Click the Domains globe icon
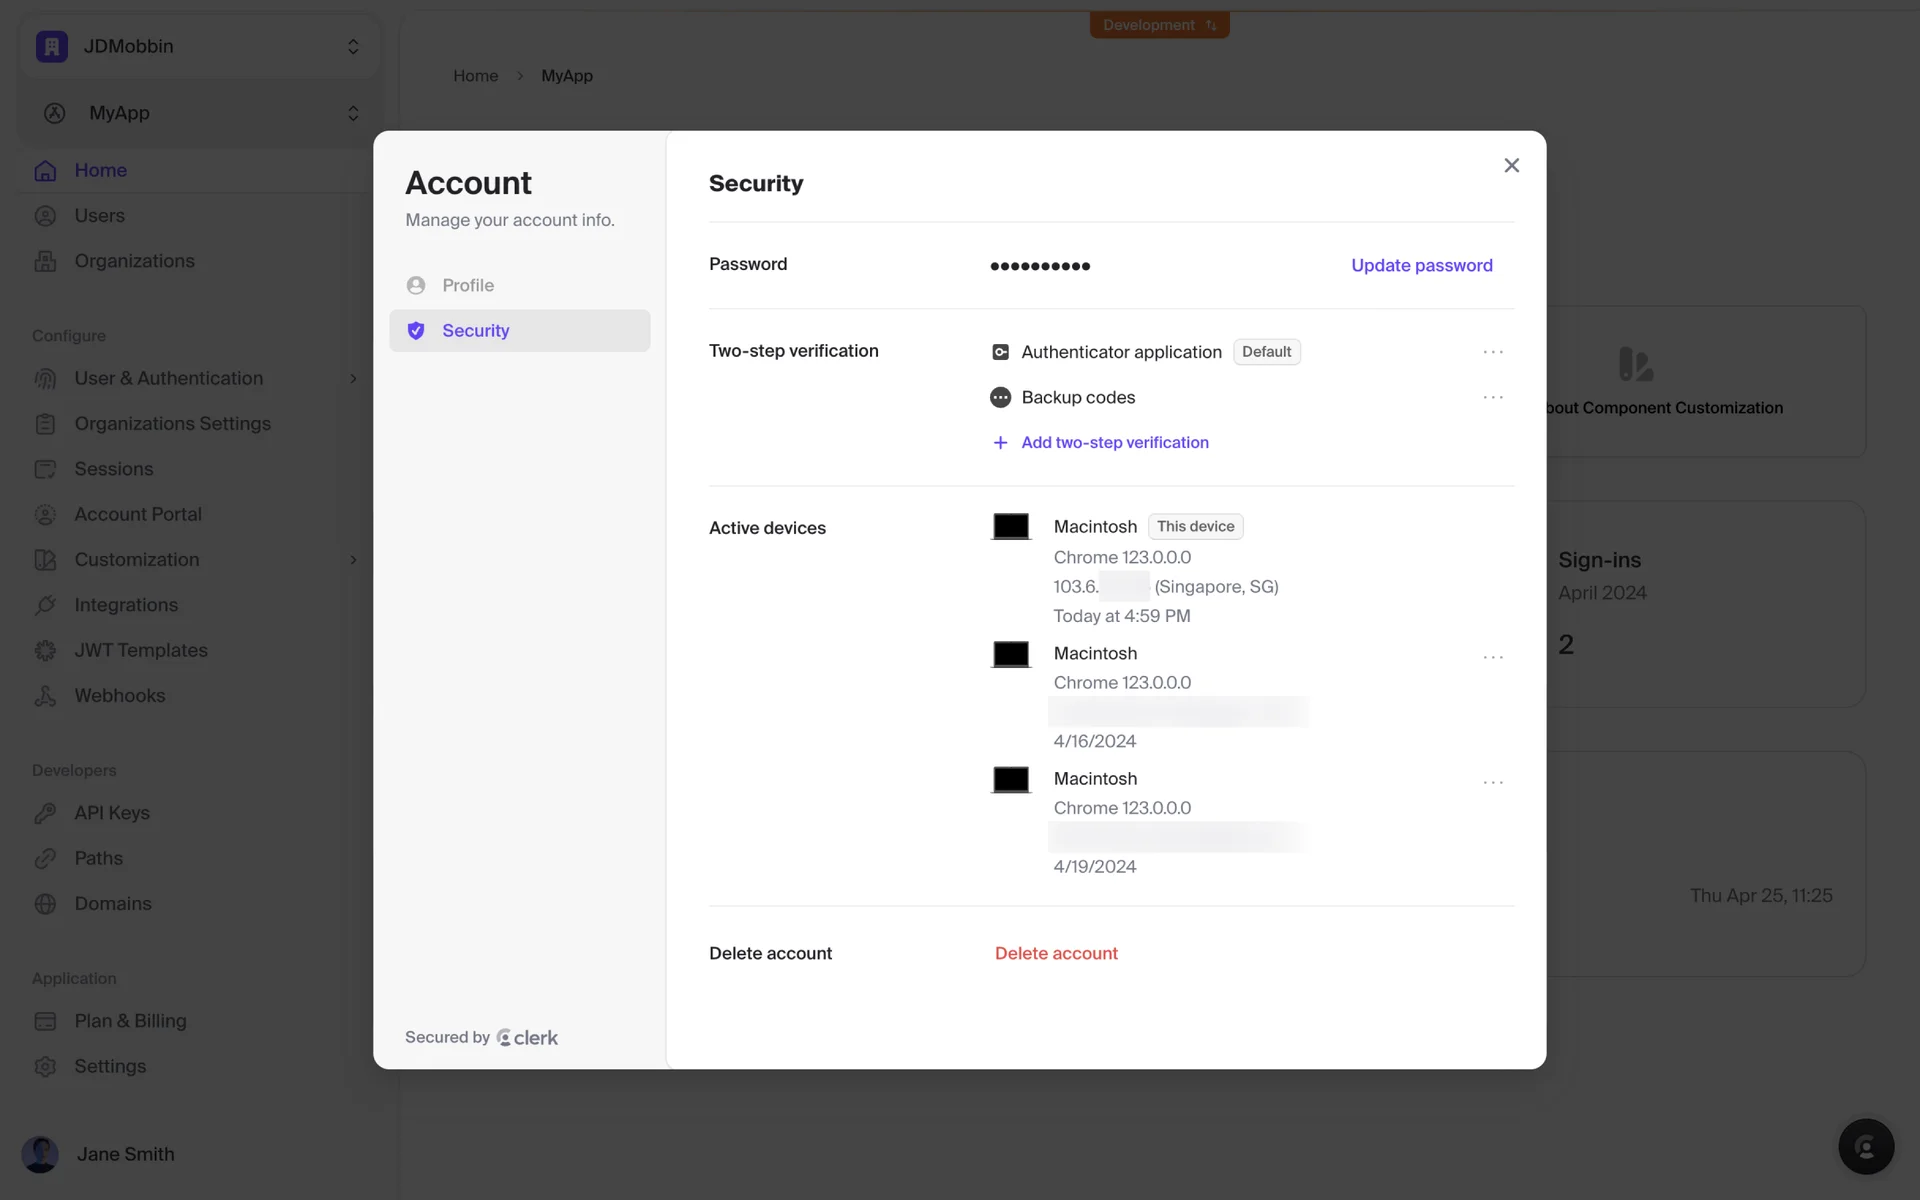 click(45, 904)
